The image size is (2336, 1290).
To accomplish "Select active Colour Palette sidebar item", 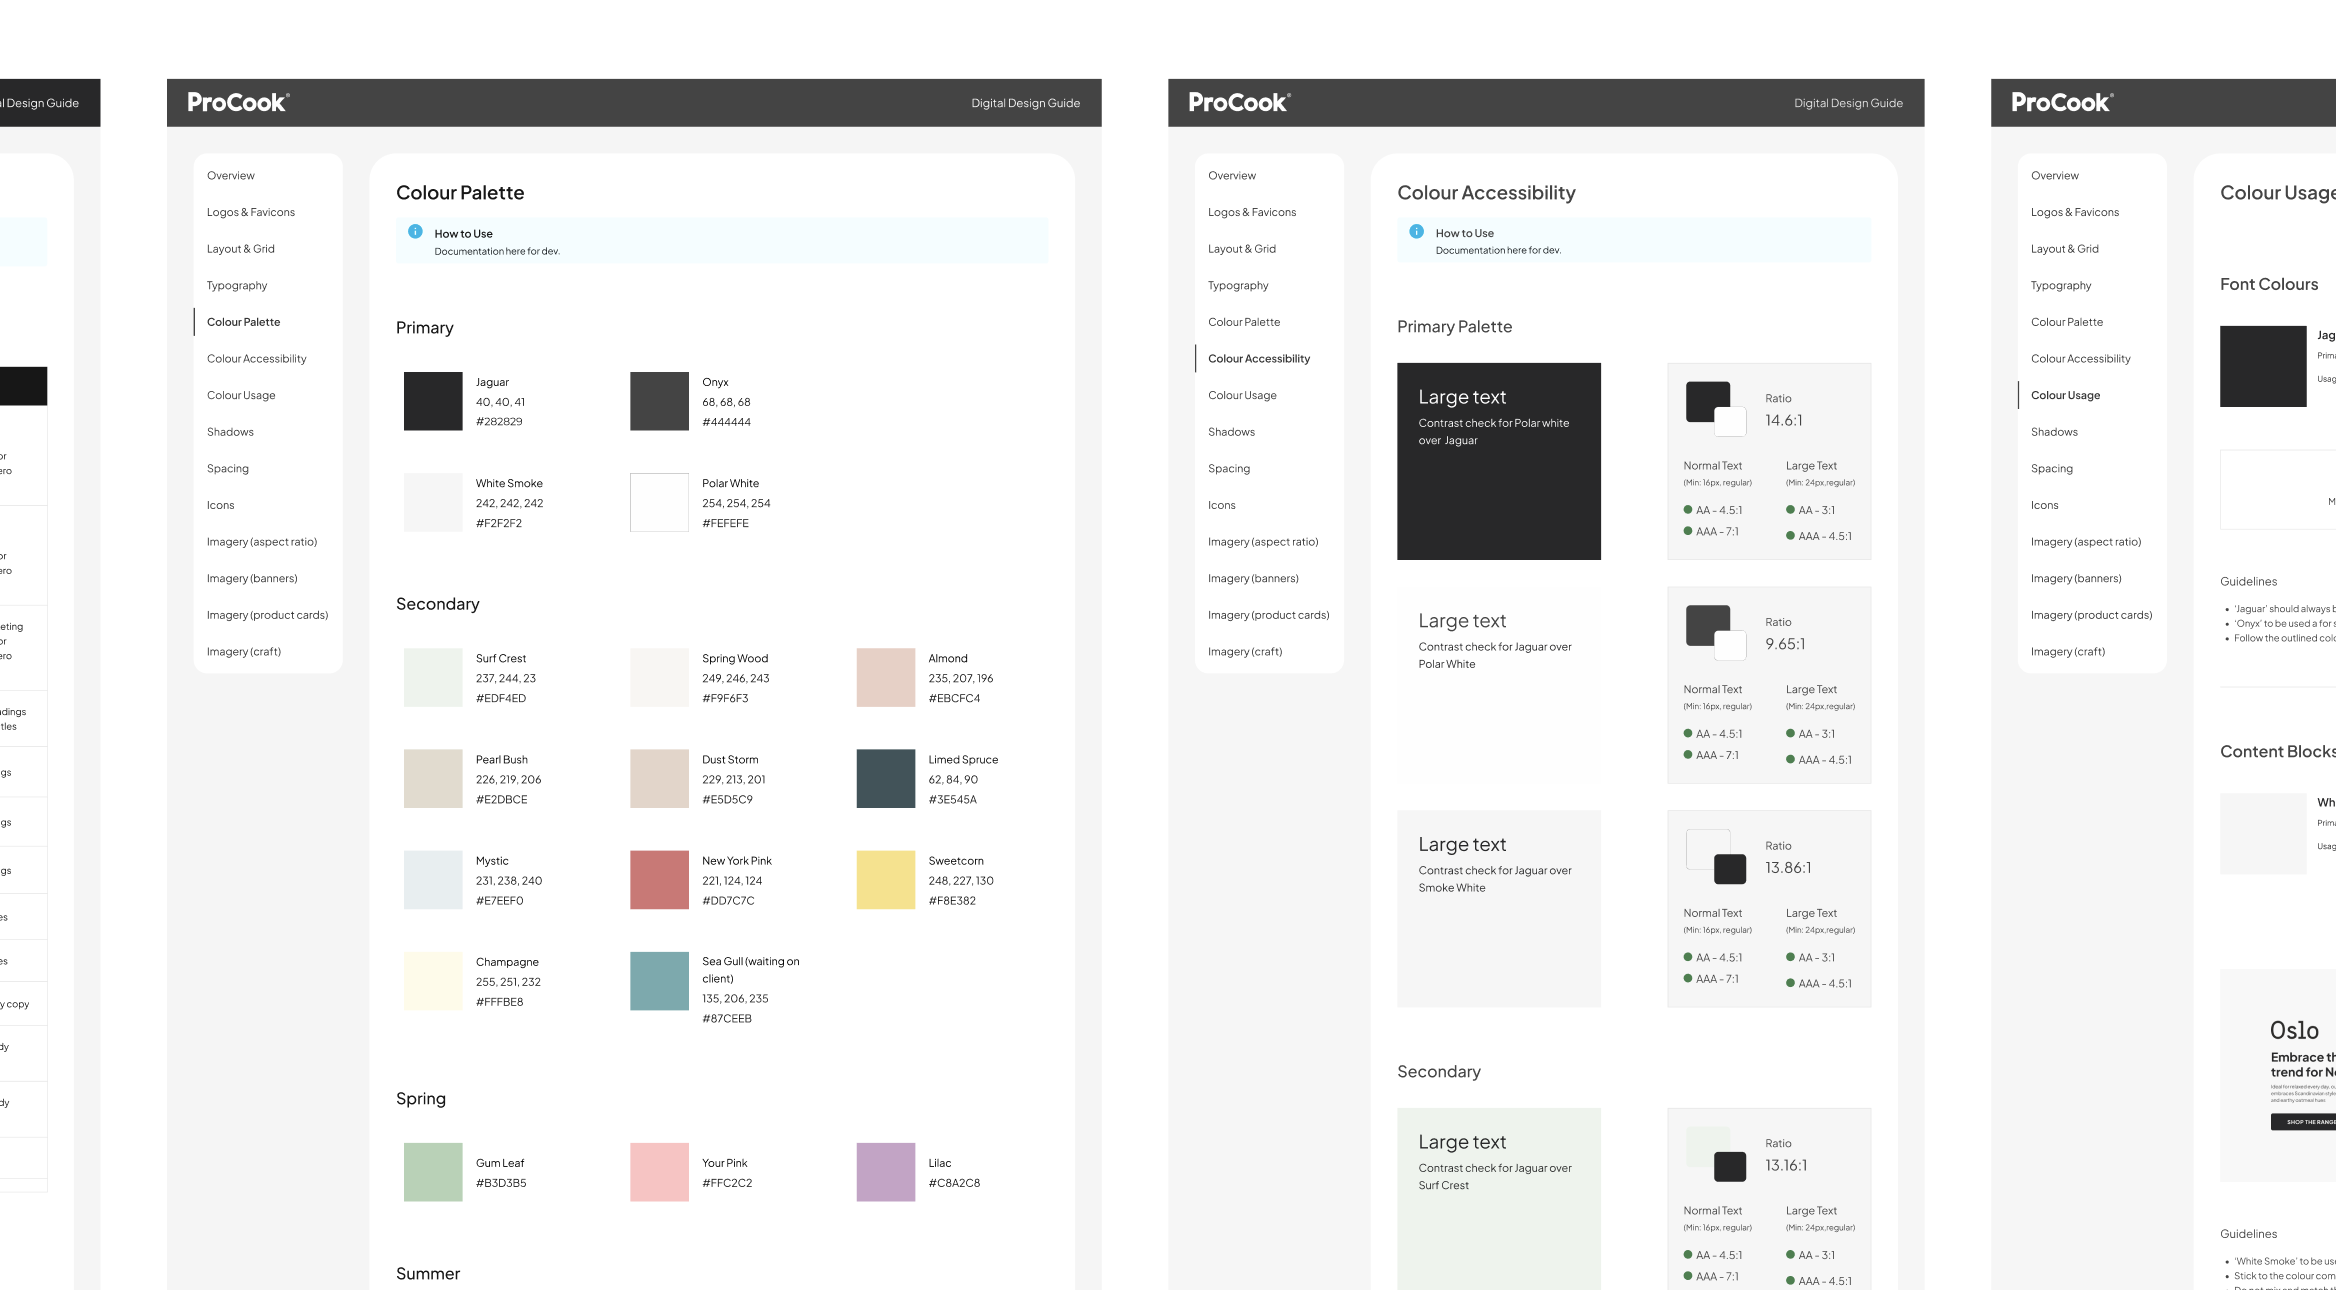I will (243, 322).
